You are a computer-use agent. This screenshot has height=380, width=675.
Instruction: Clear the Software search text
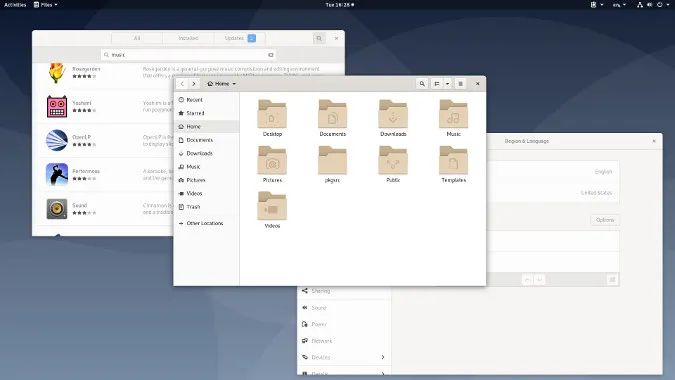pyautogui.click(x=270, y=55)
